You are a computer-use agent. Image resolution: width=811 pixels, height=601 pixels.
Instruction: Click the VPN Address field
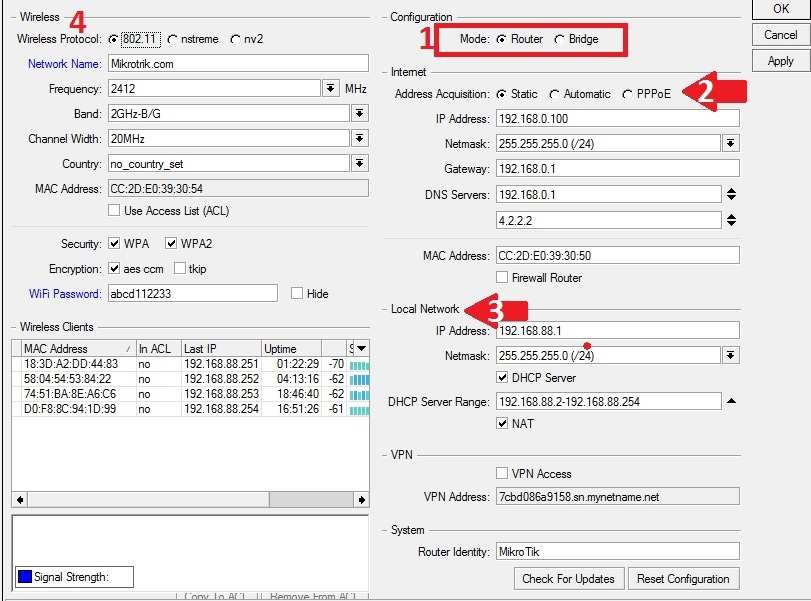coord(618,497)
